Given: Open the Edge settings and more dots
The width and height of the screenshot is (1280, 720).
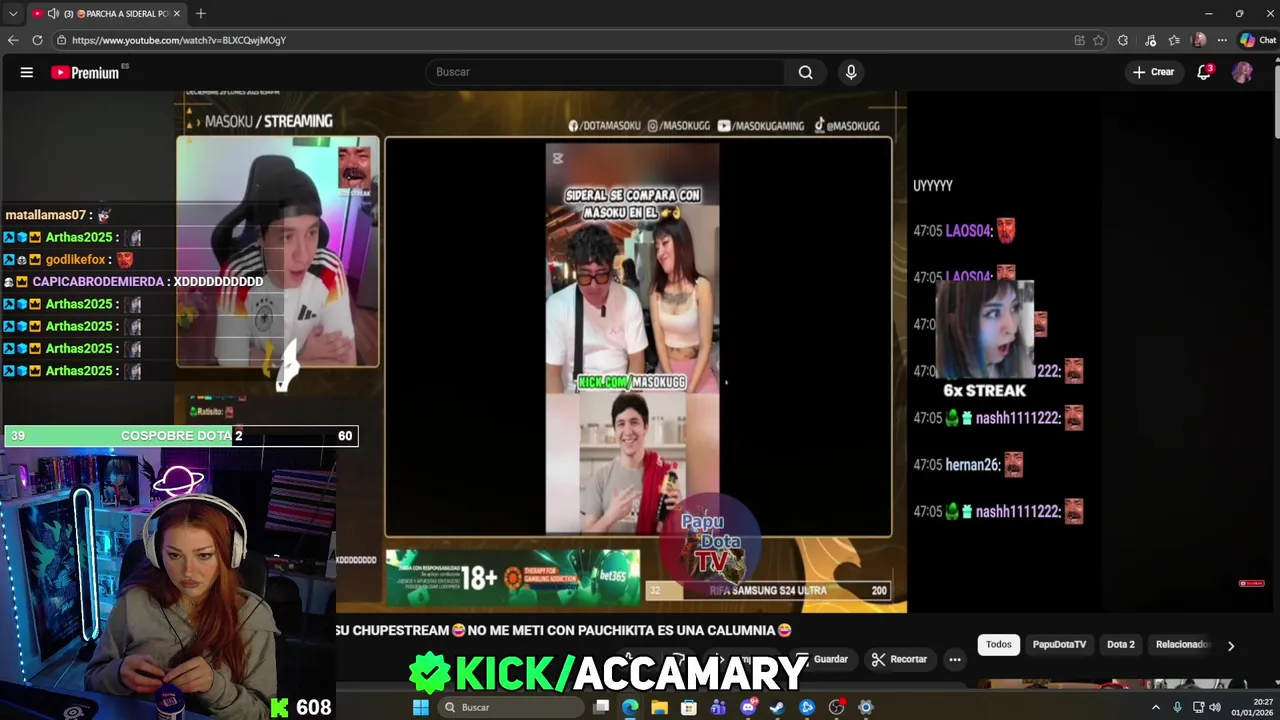Looking at the screenshot, I should [1222, 40].
